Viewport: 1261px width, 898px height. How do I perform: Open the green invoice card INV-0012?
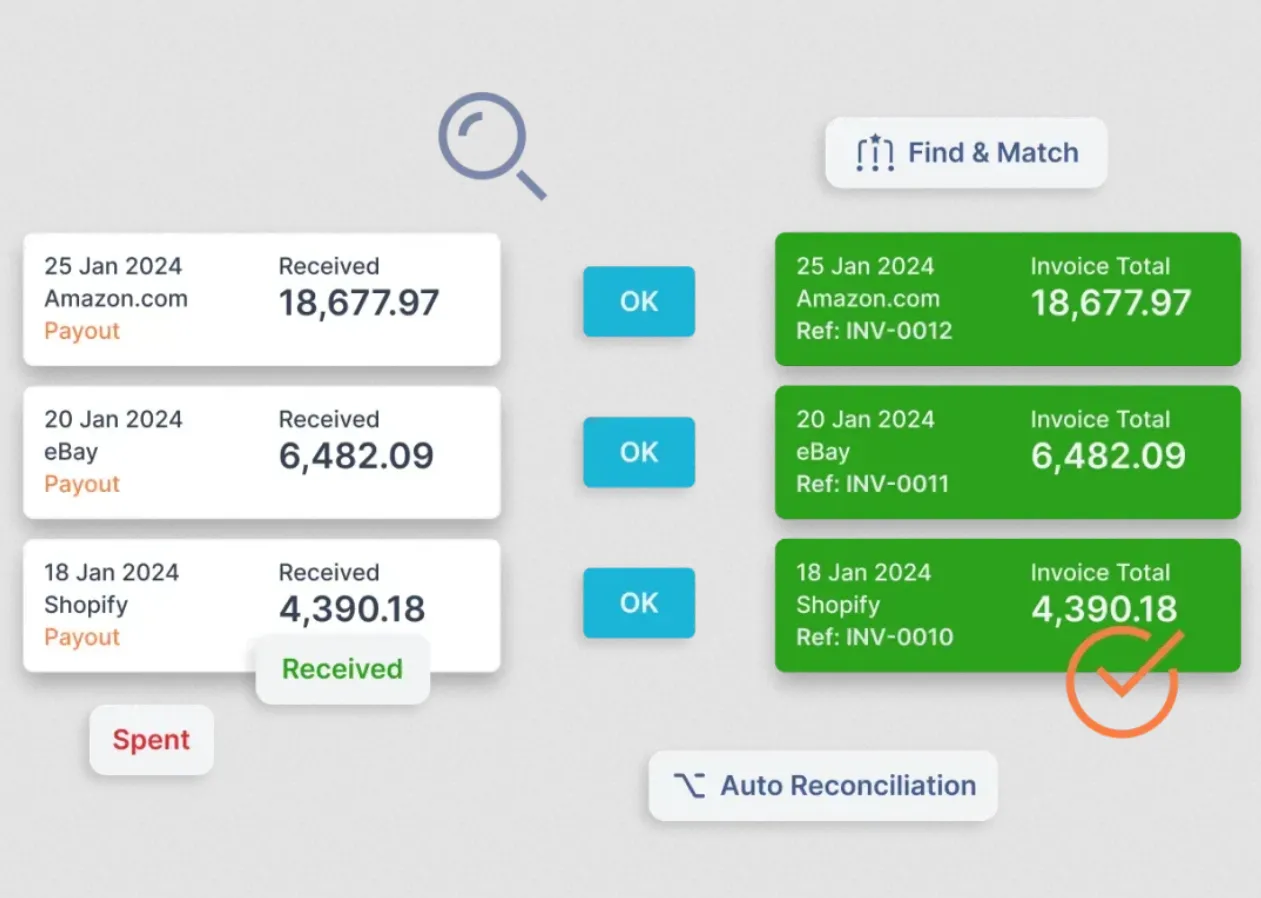click(1008, 299)
